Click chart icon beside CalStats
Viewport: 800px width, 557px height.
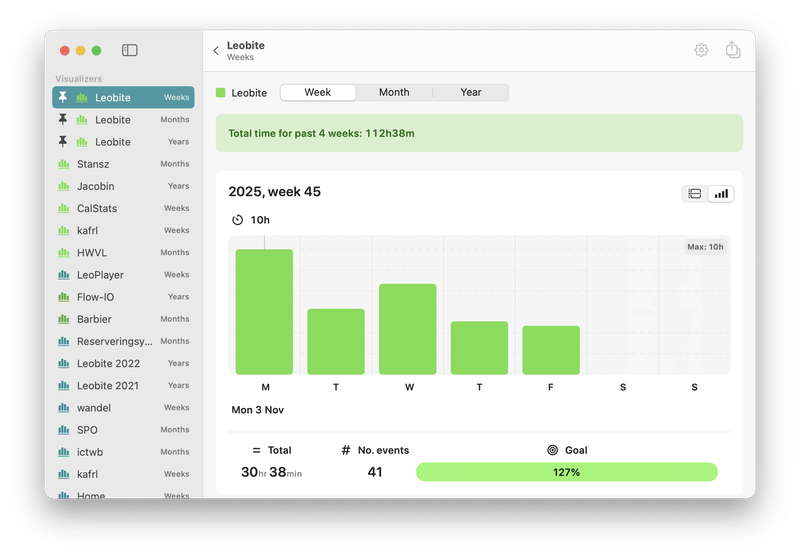pos(63,208)
